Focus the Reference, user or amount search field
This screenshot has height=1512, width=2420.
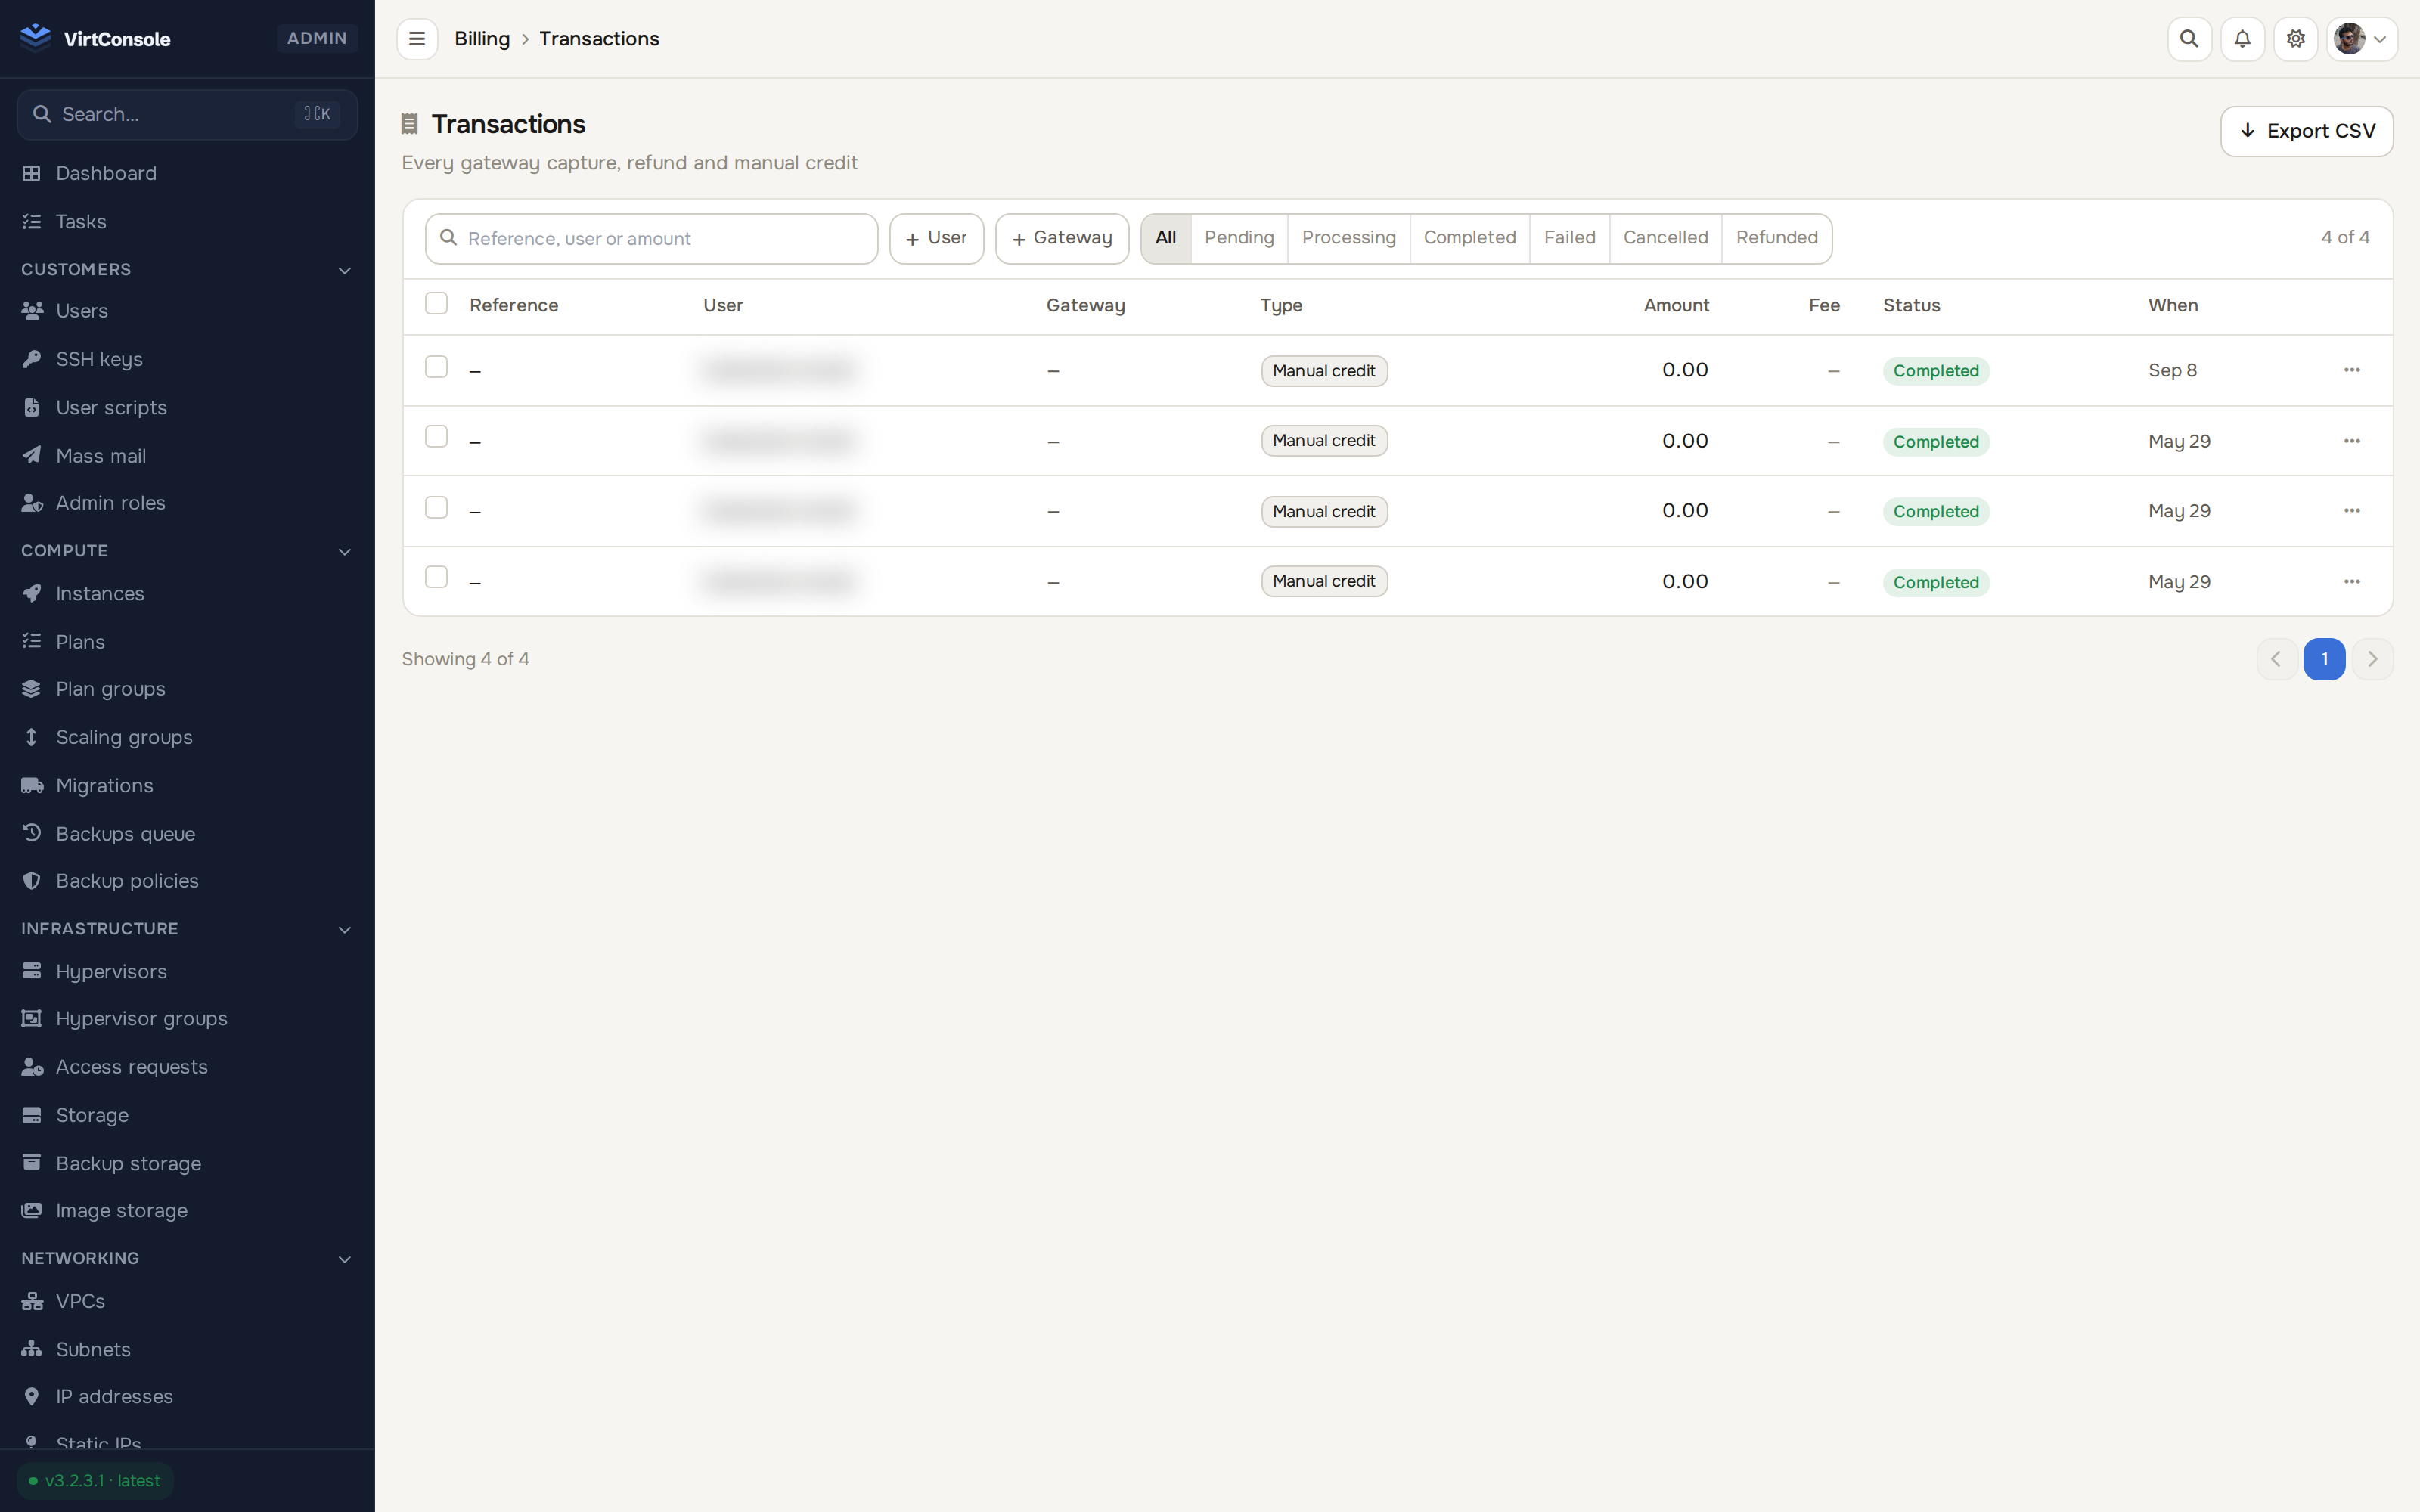651,238
